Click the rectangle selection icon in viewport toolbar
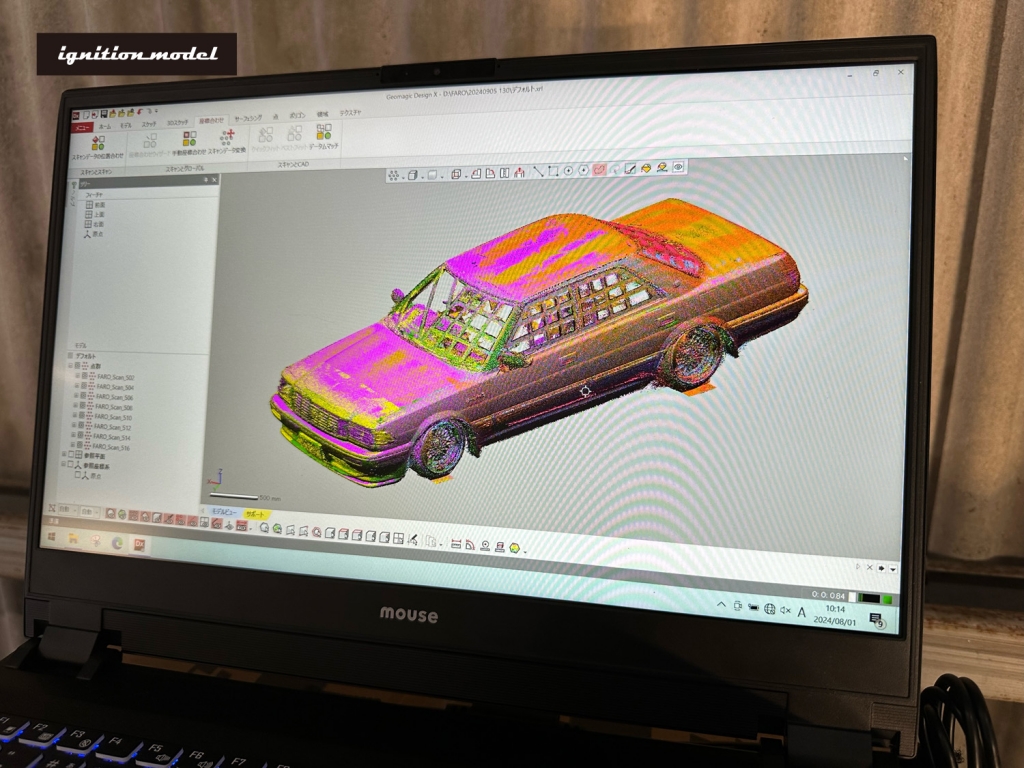This screenshot has width=1024, height=768. tap(553, 171)
